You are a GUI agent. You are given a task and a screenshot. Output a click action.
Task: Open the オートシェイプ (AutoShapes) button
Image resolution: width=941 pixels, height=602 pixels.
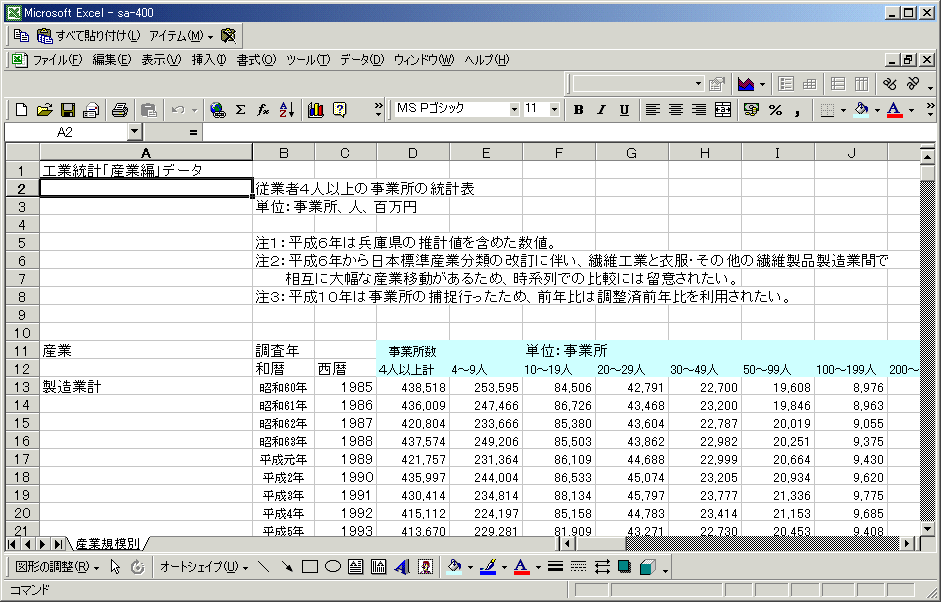point(204,567)
